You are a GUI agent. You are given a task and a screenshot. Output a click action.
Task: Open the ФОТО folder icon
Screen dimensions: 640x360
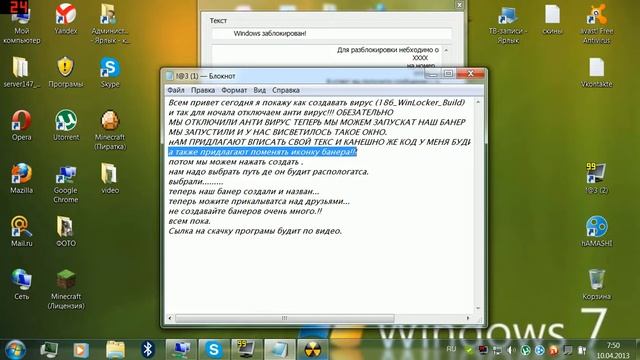pos(66,231)
